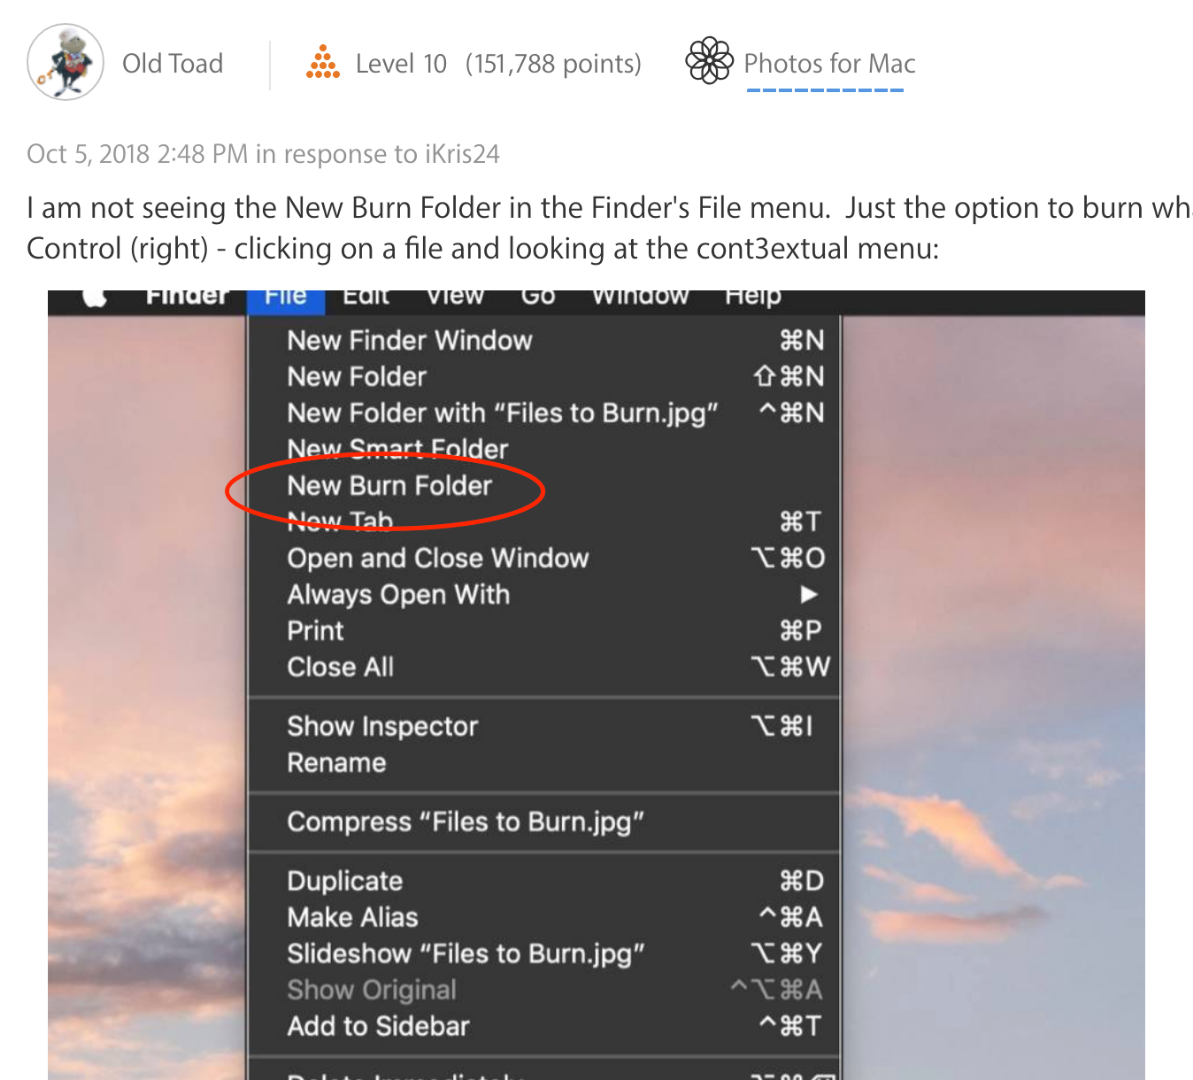Choose Make Alias menu item
This screenshot has height=1080, width=1193.
(x=352, y=917)
